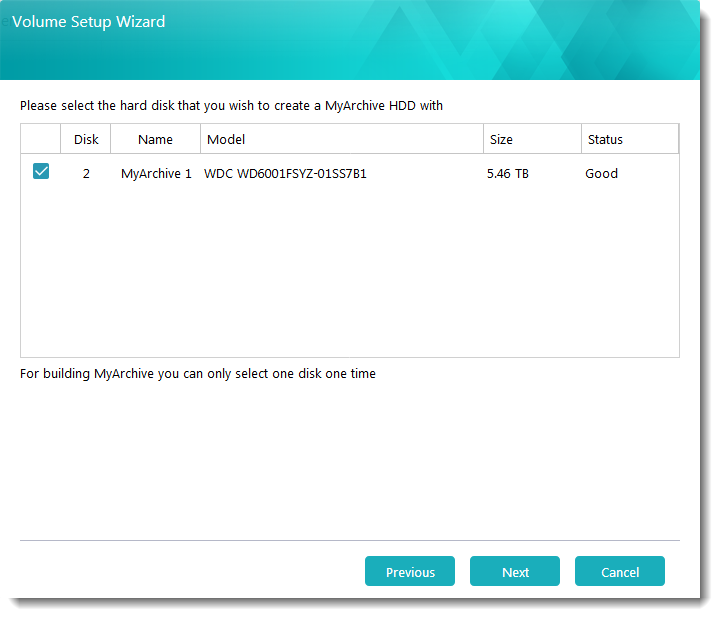Select the MyArchive 1 name cell

coord(156,174)
